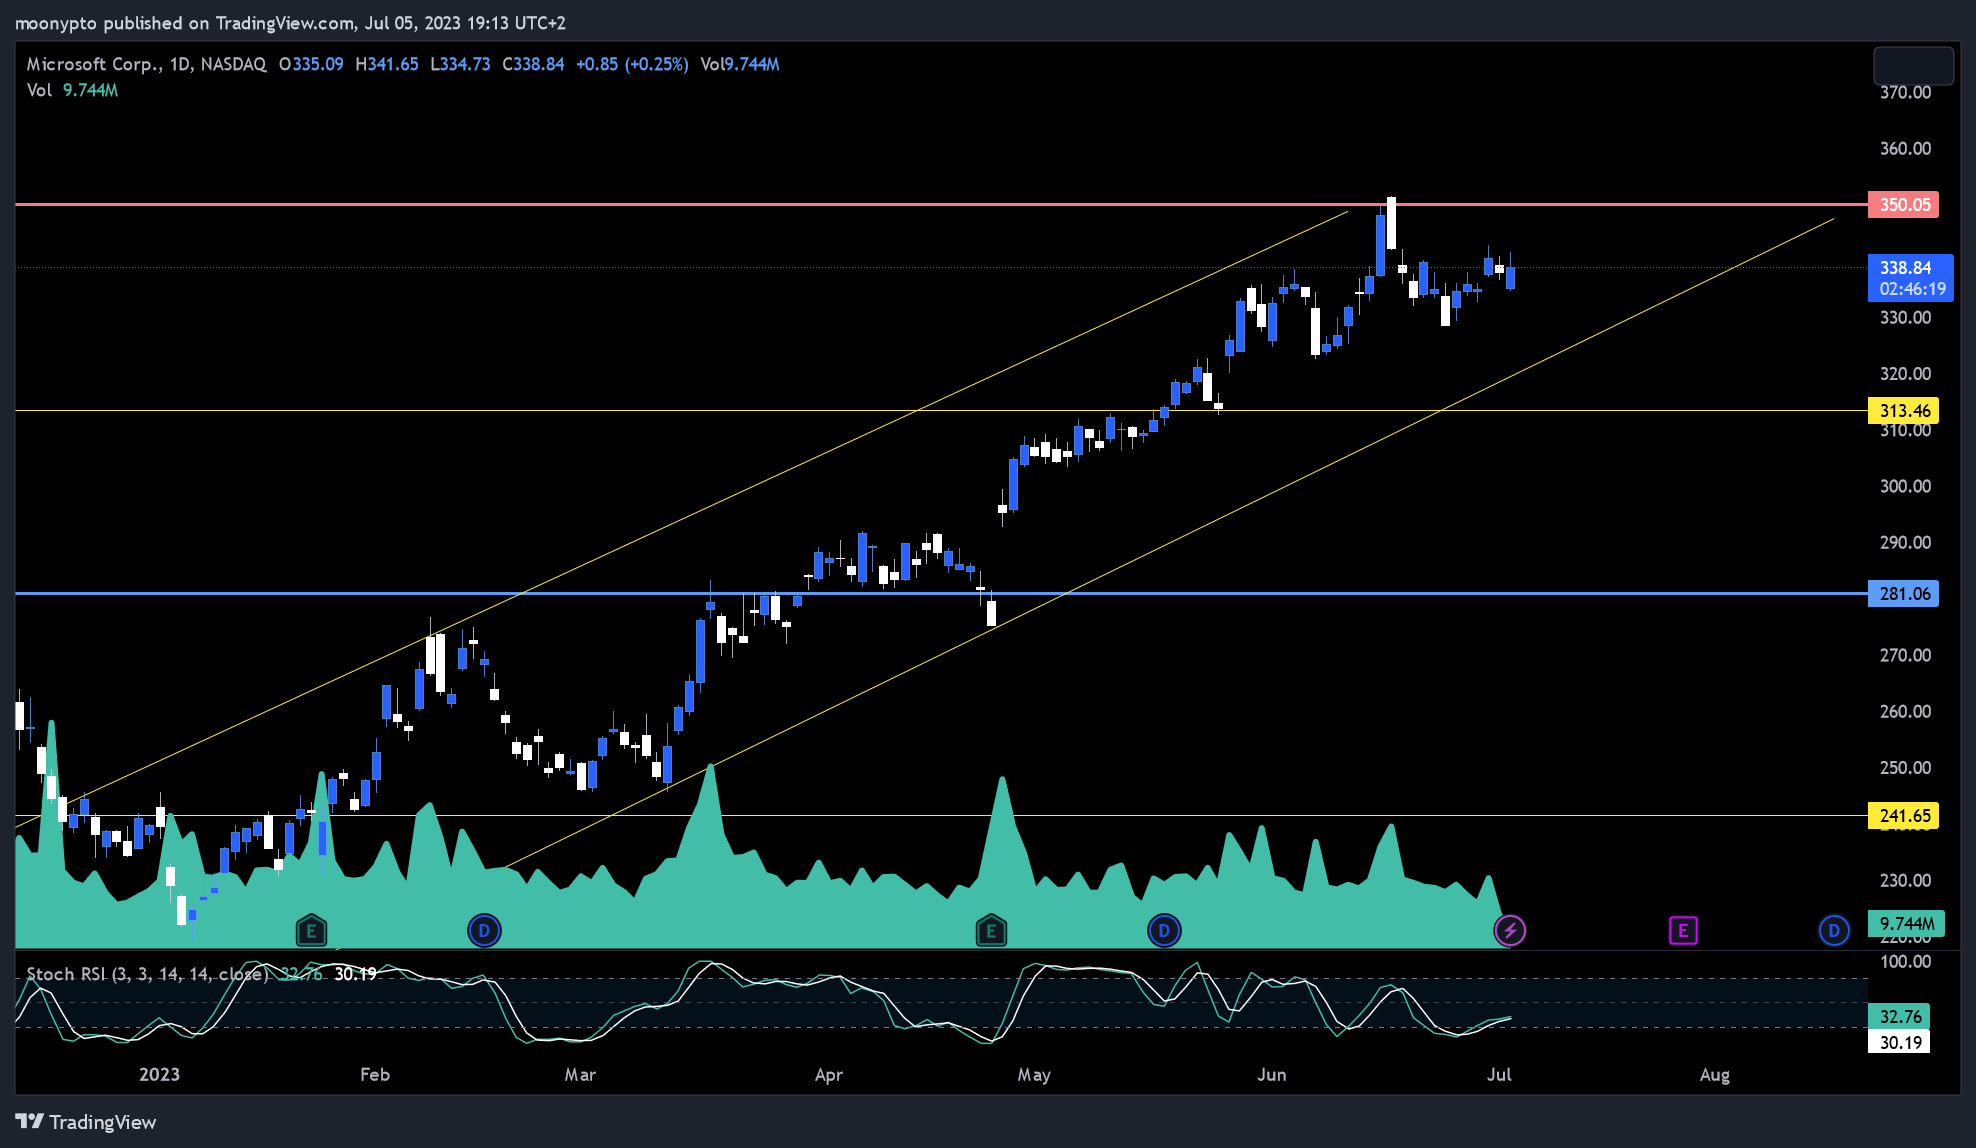This screenshot has width=1976, height=1148.
Task: Click the high value H341.65
Action: (387, 64)
